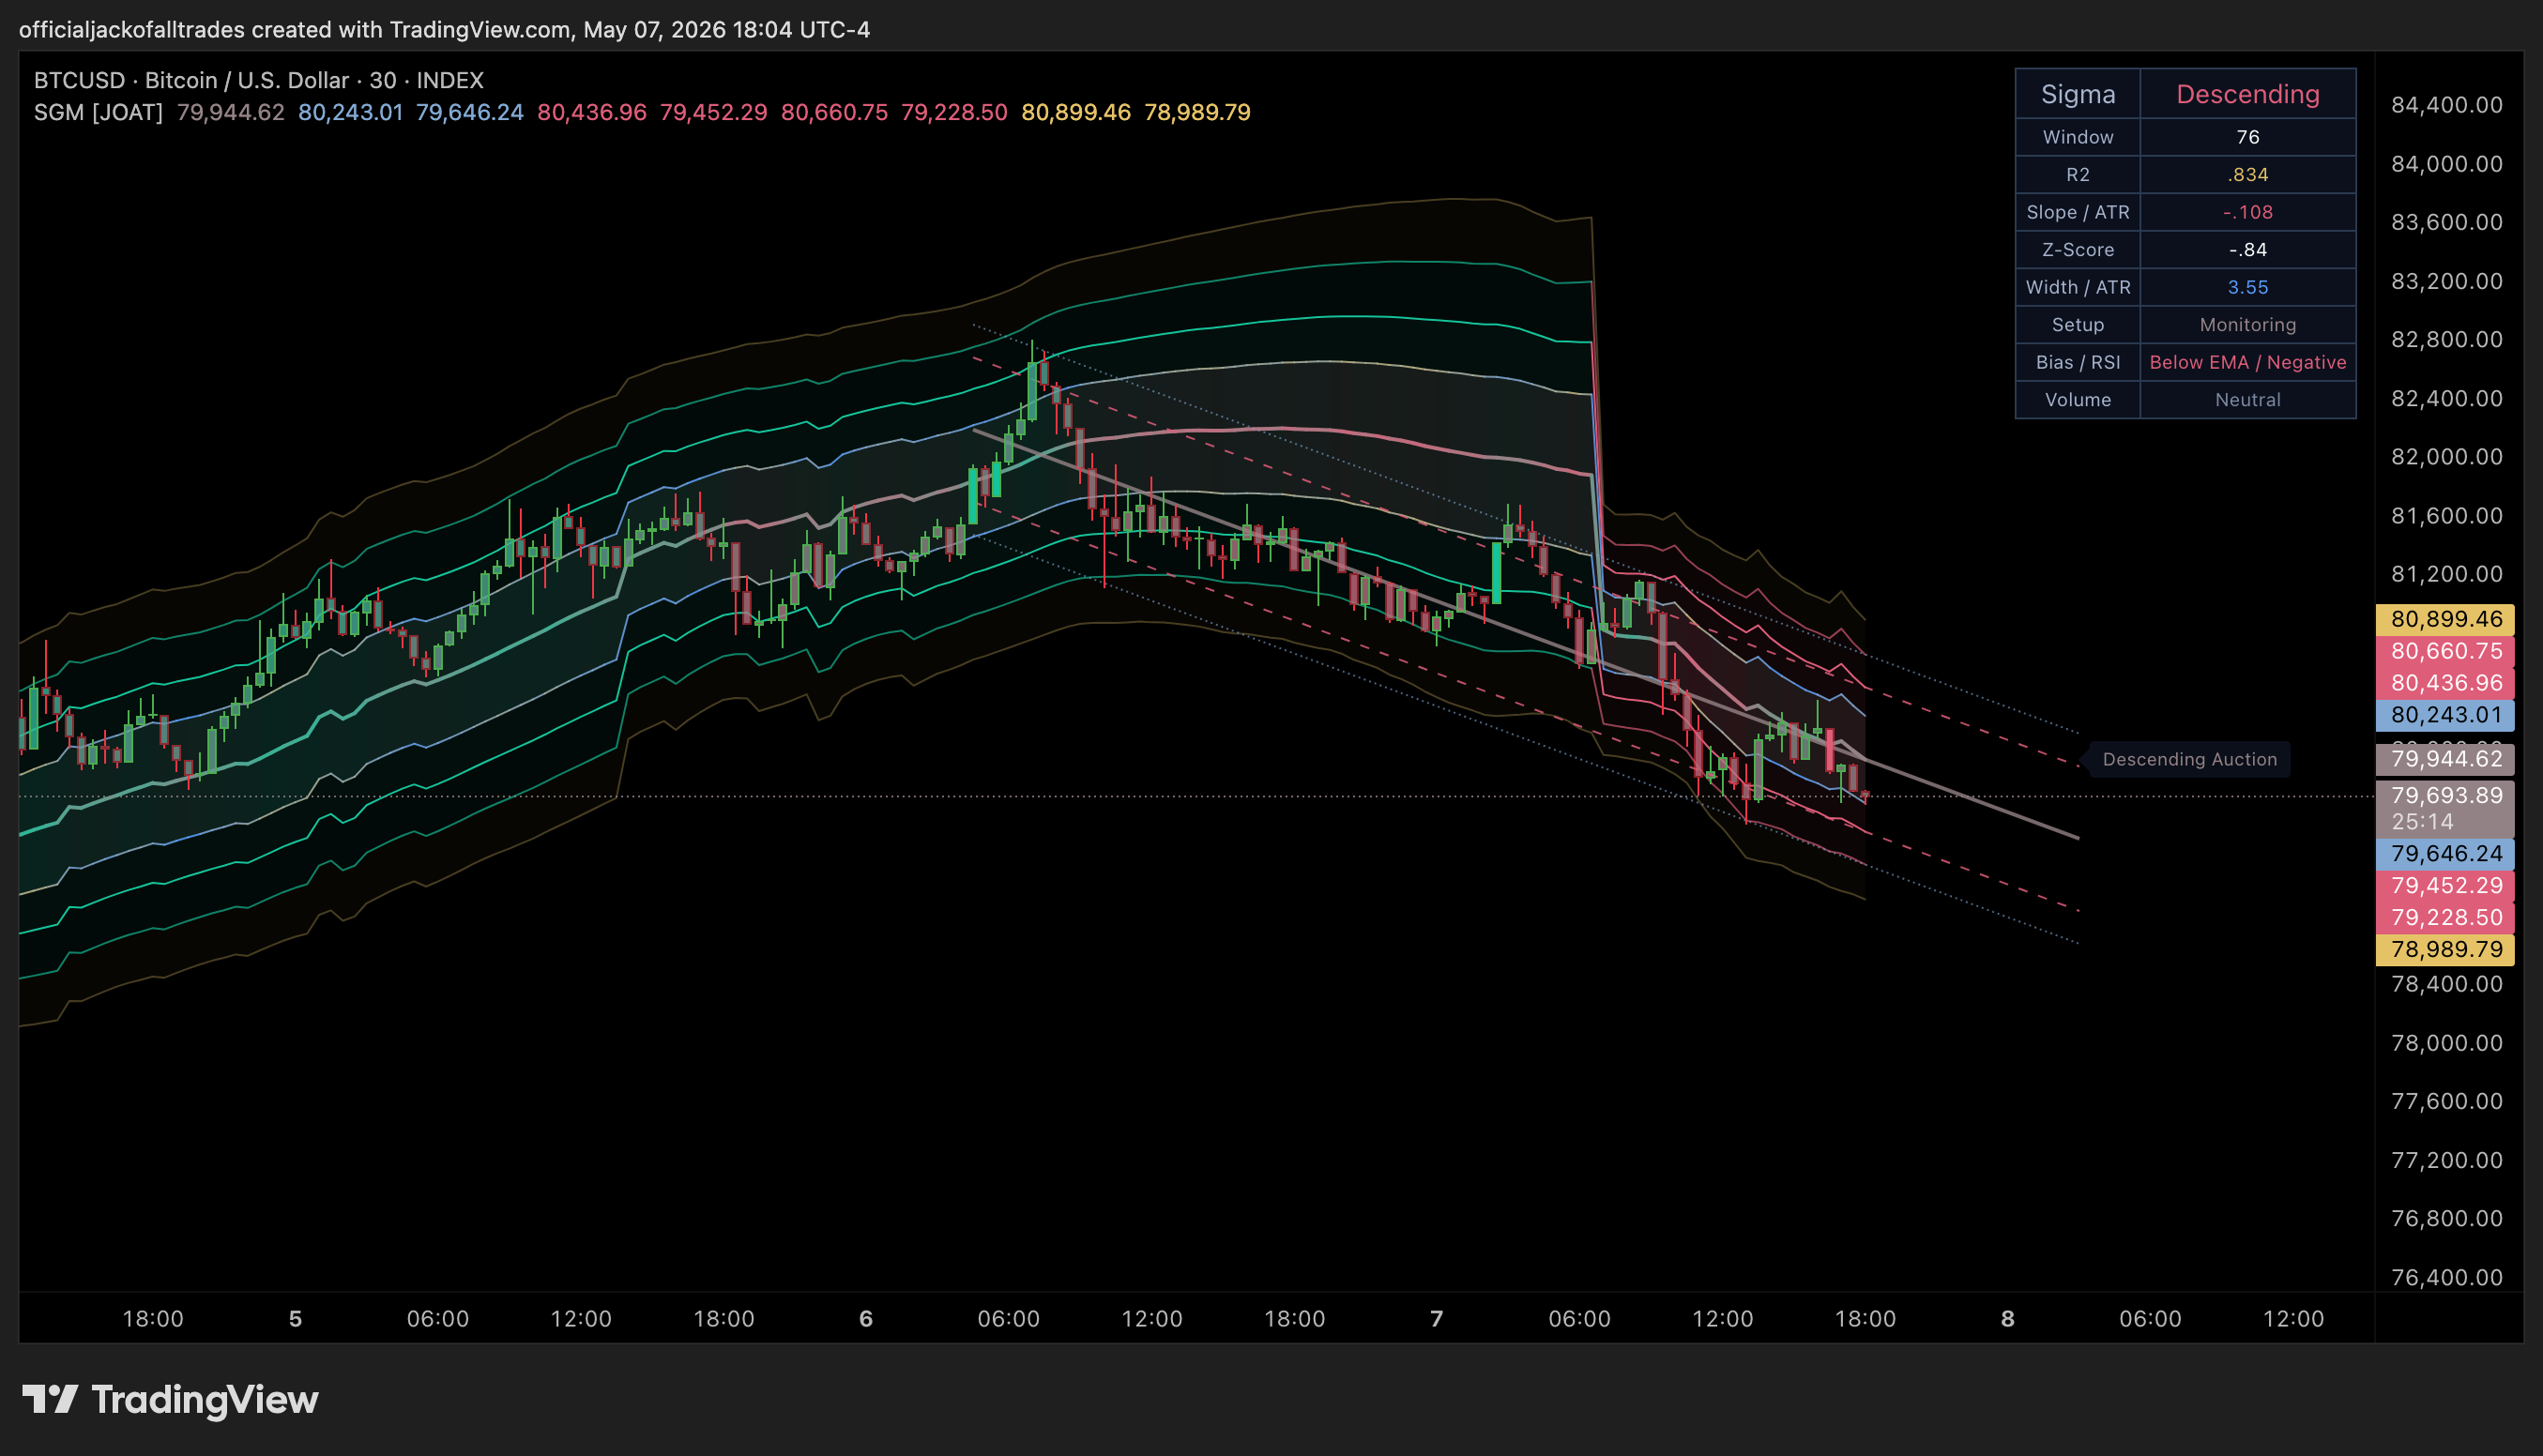Click blue legend value 79,646.24 in indicator row
2543x1456 pixels.
pos(470,112)
